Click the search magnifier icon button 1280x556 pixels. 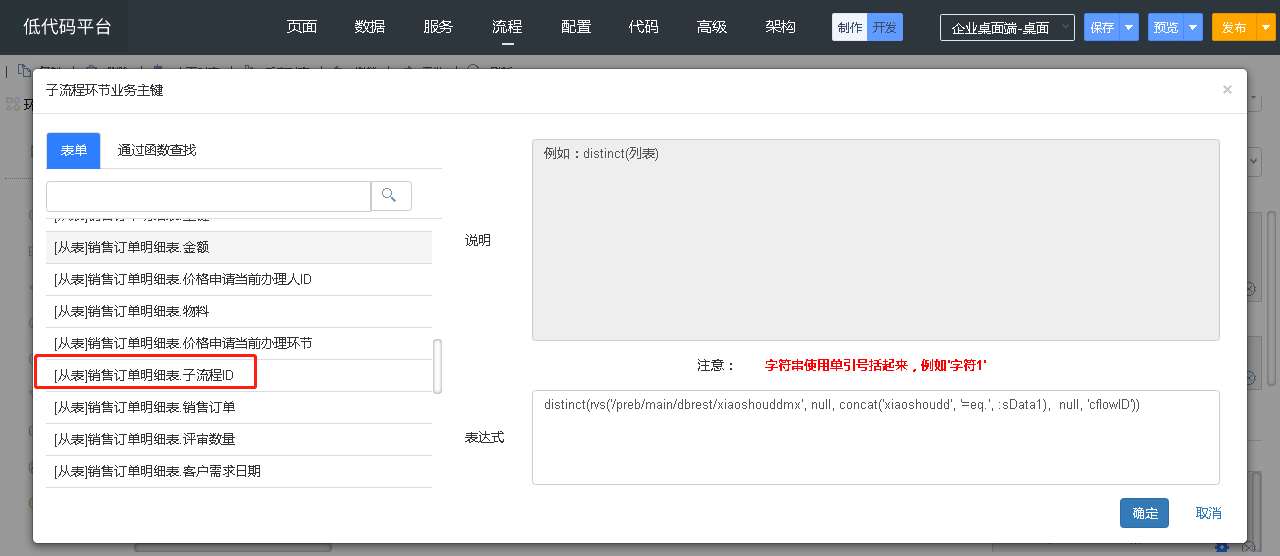391,196
